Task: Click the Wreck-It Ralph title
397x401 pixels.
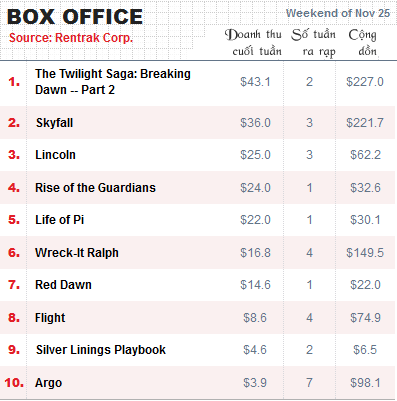Action: (77, 253)
